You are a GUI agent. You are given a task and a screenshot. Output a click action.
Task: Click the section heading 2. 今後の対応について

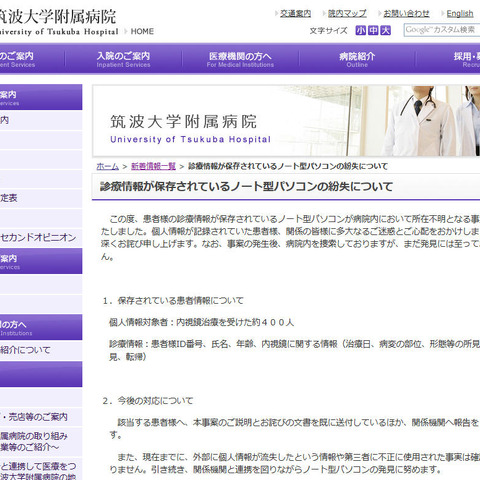[148, 400]
